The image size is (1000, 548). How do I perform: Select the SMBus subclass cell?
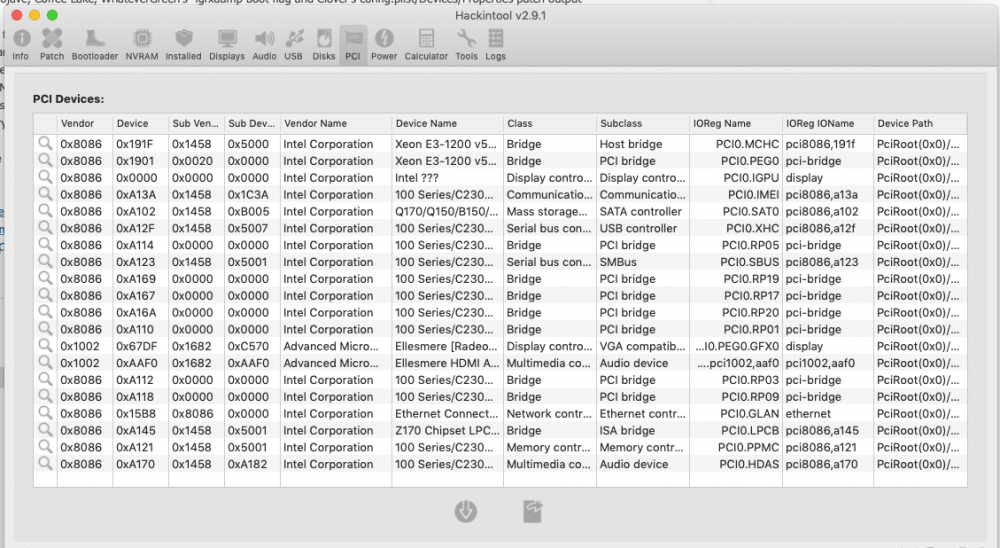617,262
